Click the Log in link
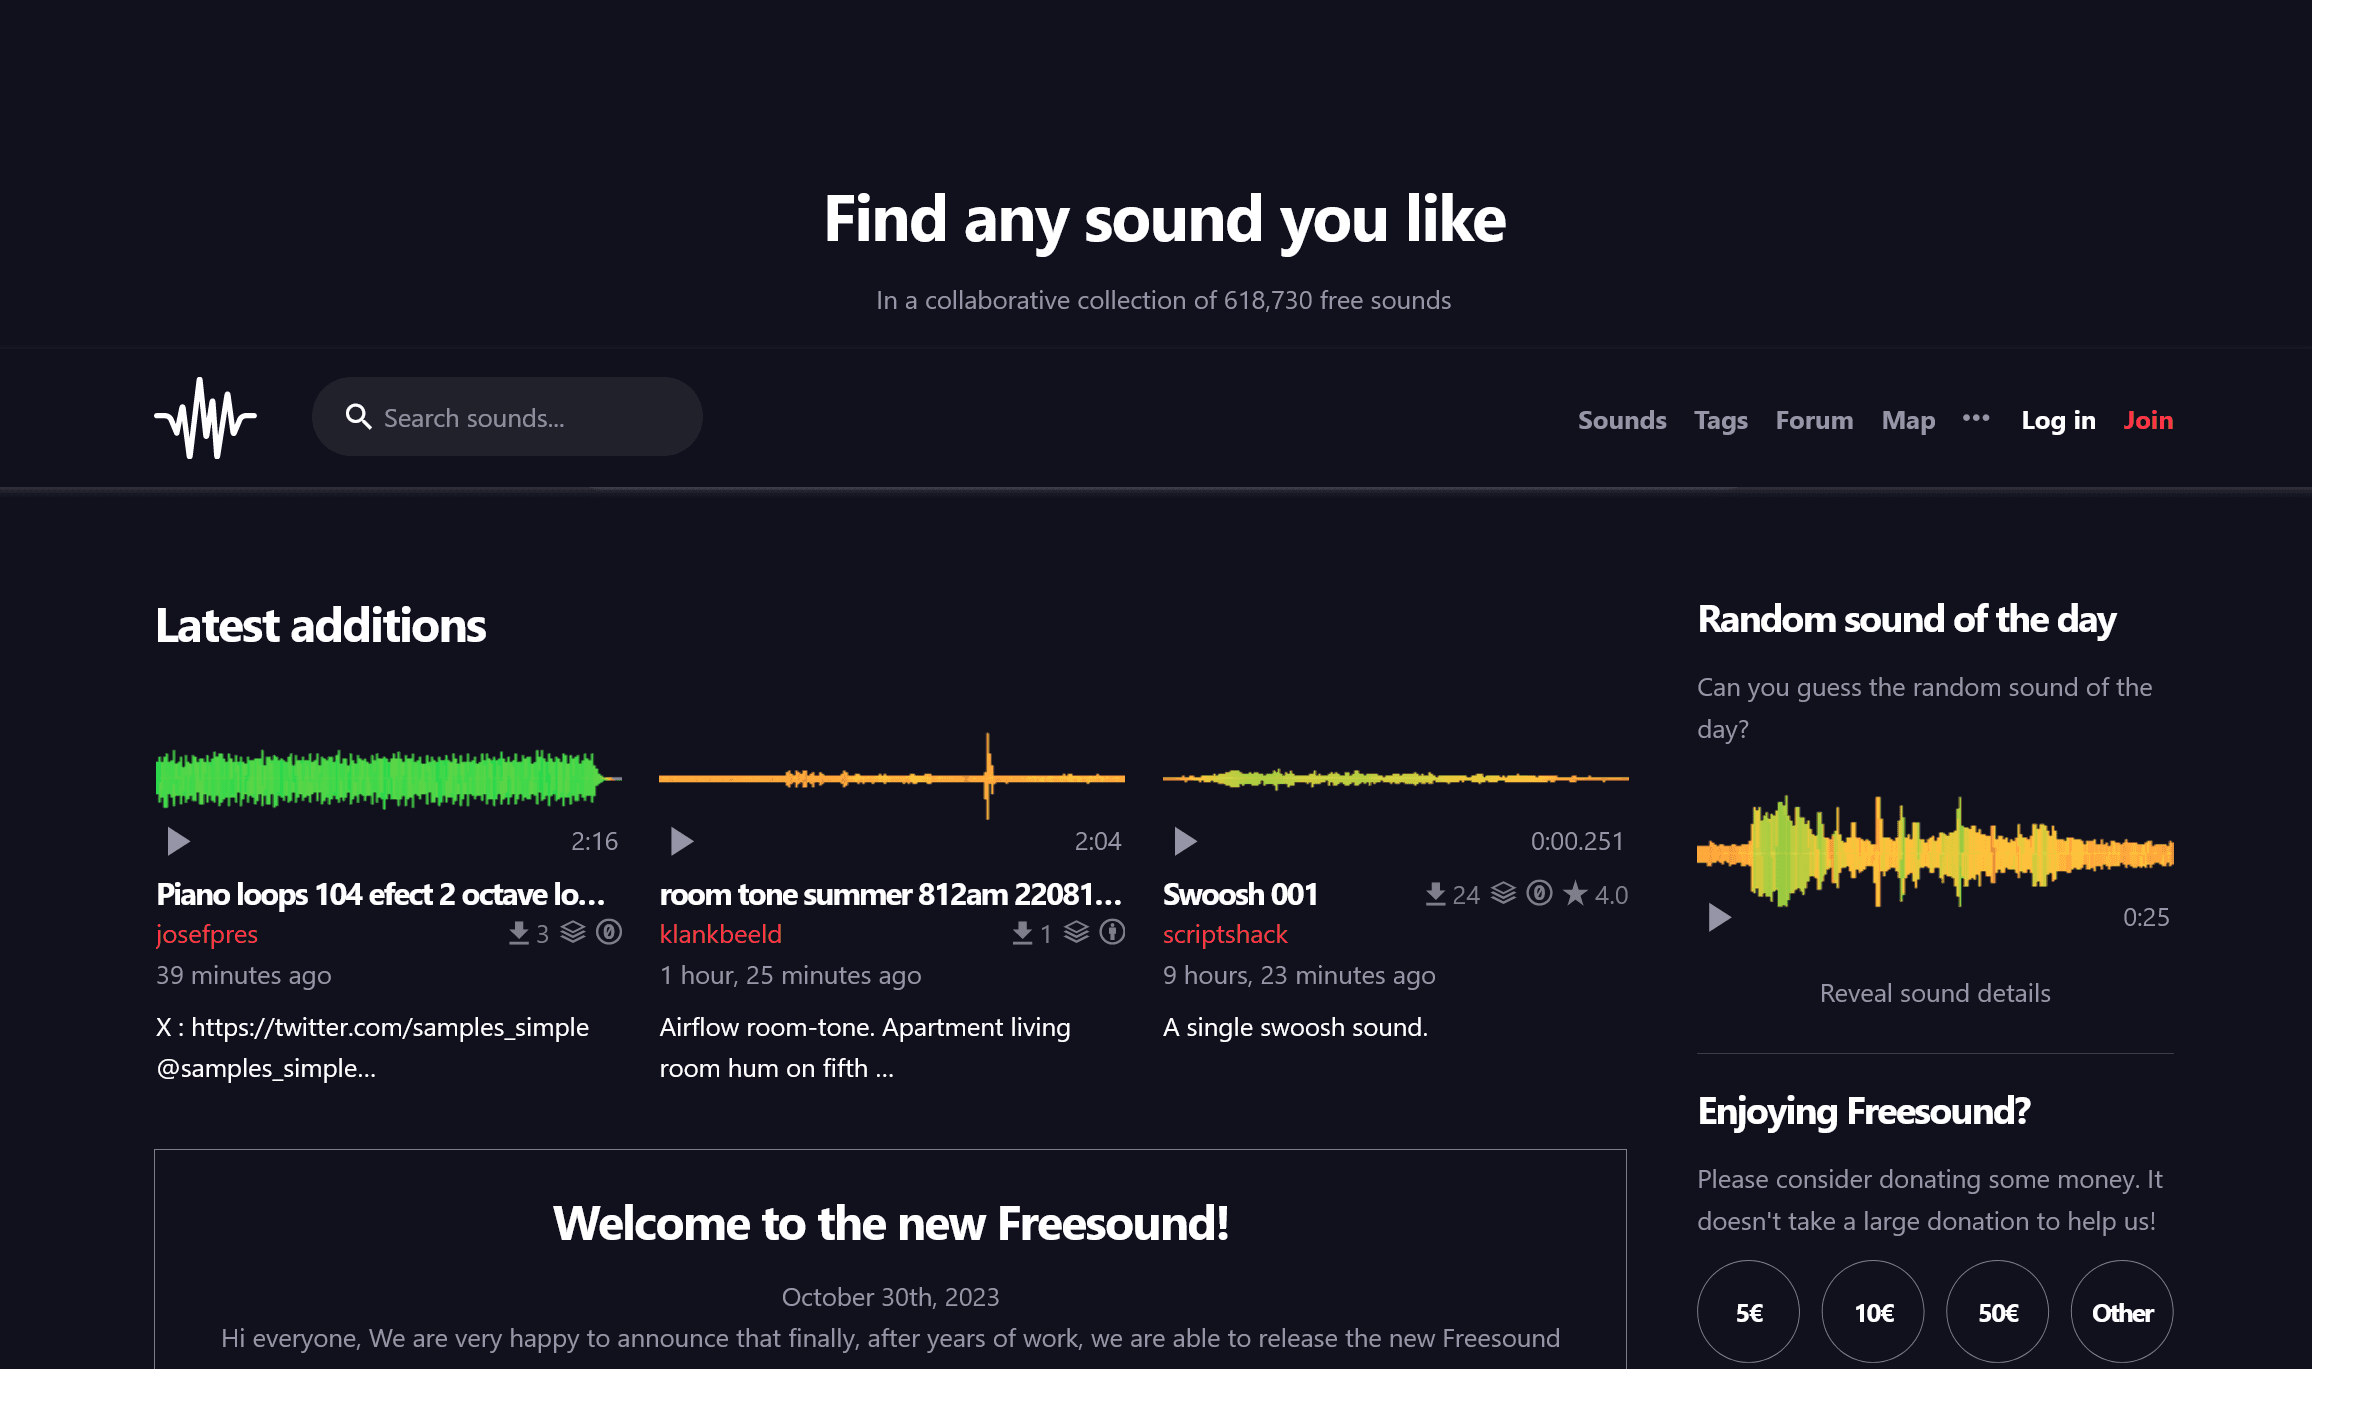The image size is (2380, 1410). coord(2058,420)
